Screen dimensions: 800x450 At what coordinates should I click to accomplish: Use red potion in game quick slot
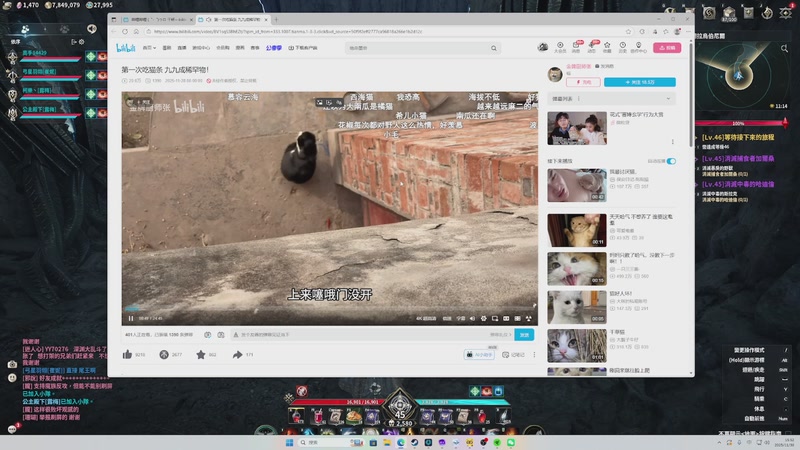coord(296,416)
